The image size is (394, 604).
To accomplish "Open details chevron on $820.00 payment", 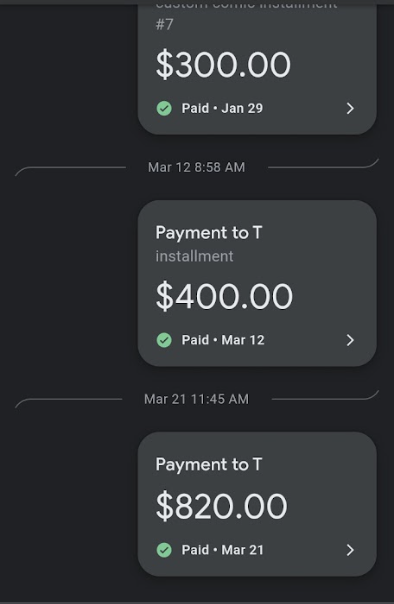I will 350,550.
